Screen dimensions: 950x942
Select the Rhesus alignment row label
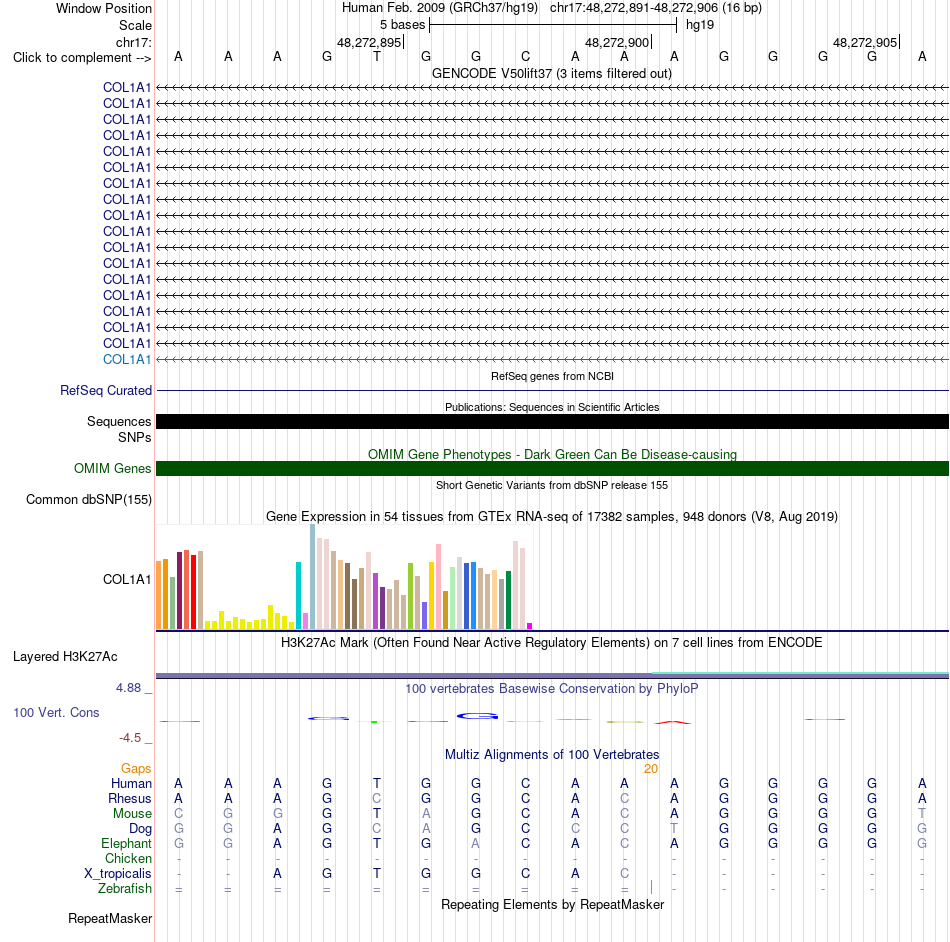click(x=130, y=798)
